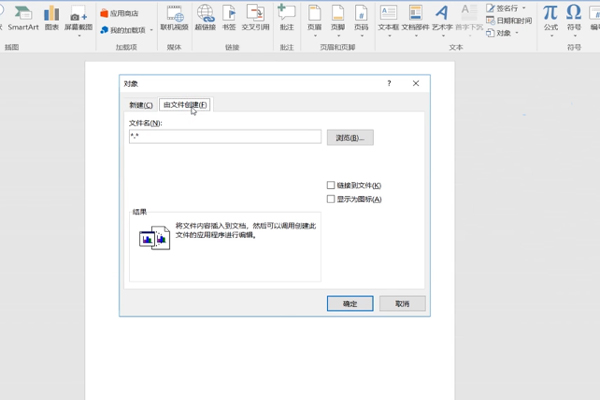
Task: Open the screenshot (屏幕截图) tool
Action: tap(78, 18)
